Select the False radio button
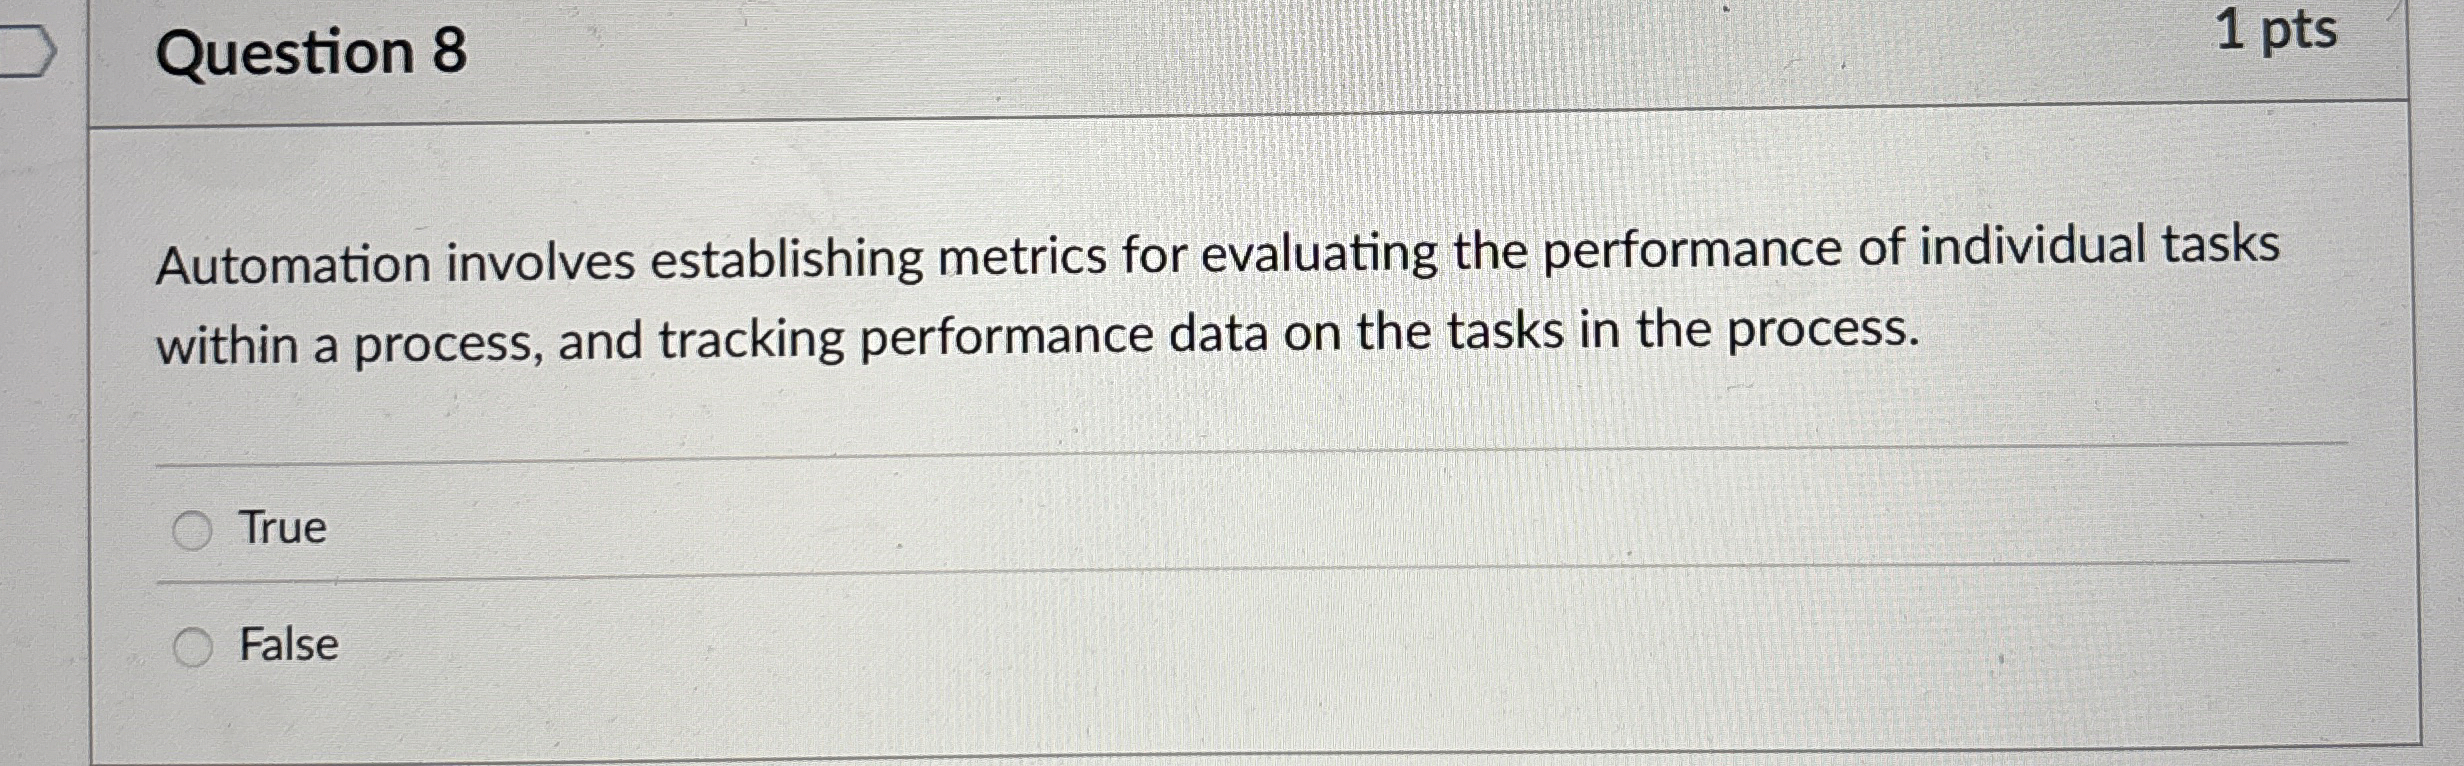 [192, 647]
